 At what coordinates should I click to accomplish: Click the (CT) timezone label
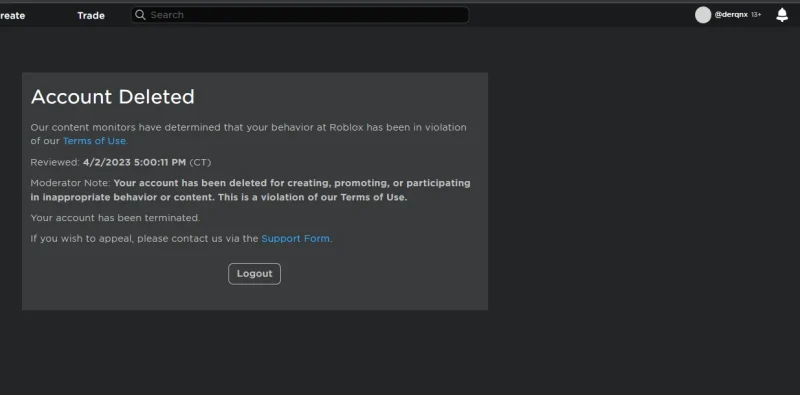coord(200,162)
